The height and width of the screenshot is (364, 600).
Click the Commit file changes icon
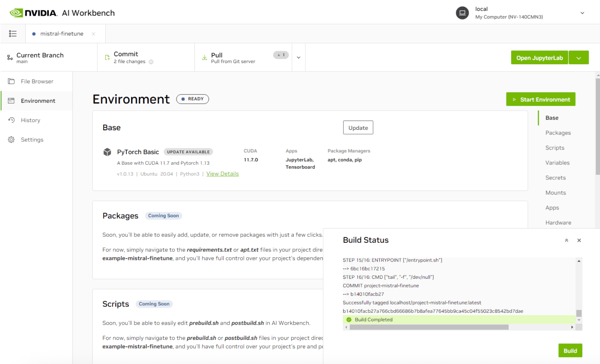coord(107,57)
